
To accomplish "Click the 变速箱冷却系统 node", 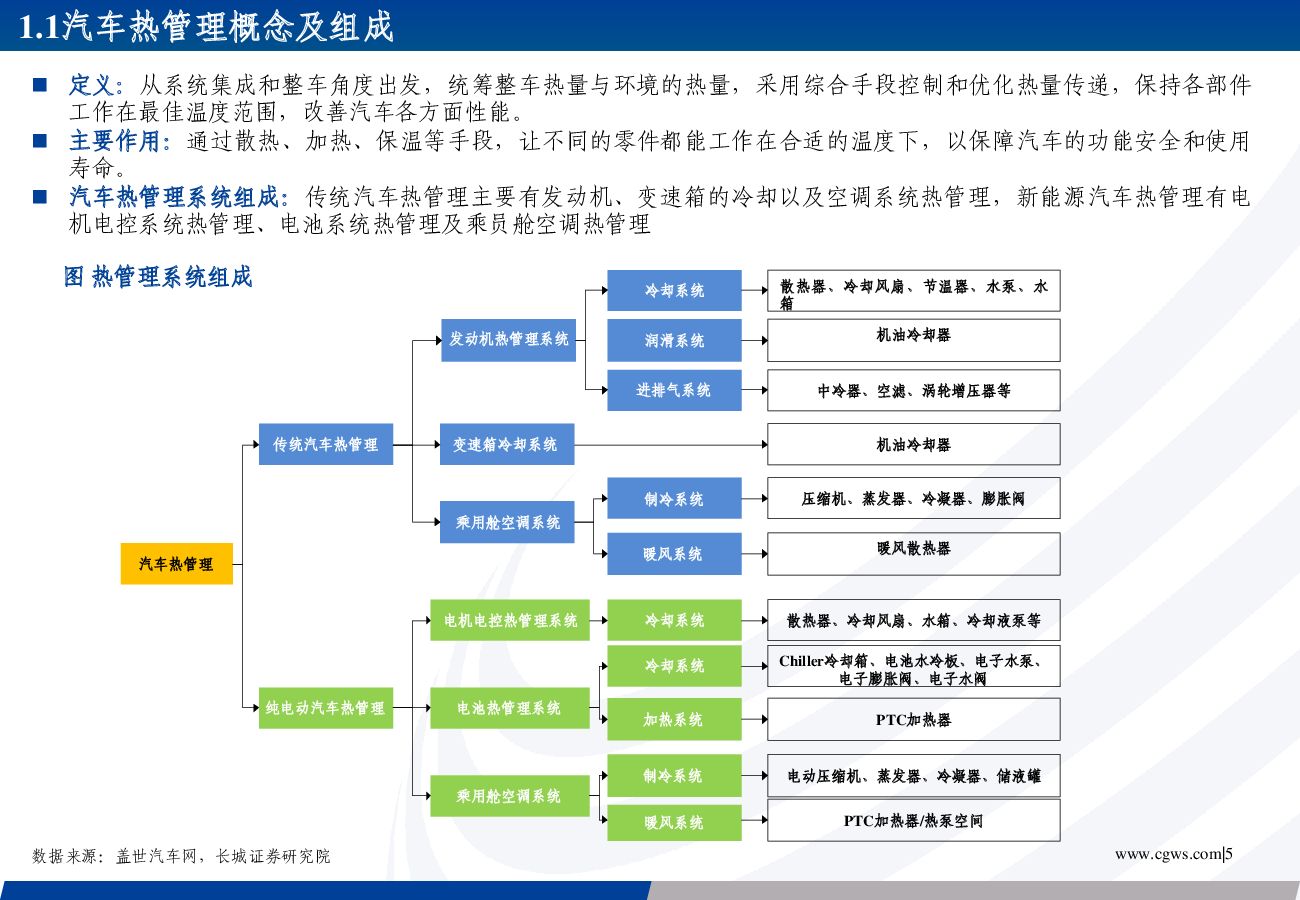I will pos(507,444).
